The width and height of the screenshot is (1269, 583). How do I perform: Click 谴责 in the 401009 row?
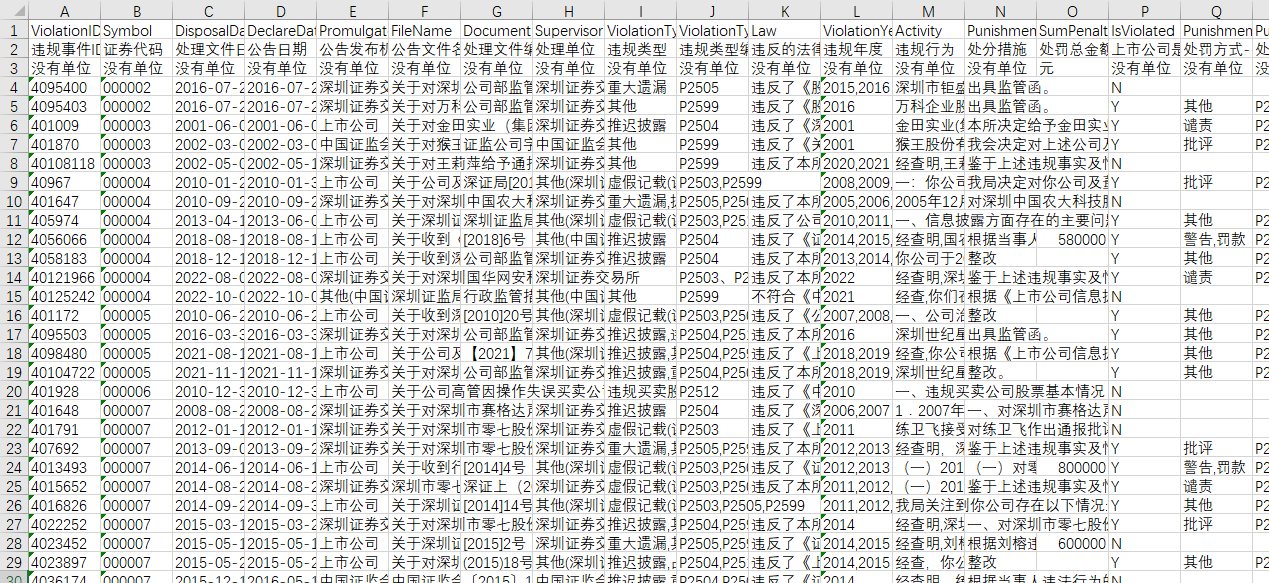pos(1216,126)
